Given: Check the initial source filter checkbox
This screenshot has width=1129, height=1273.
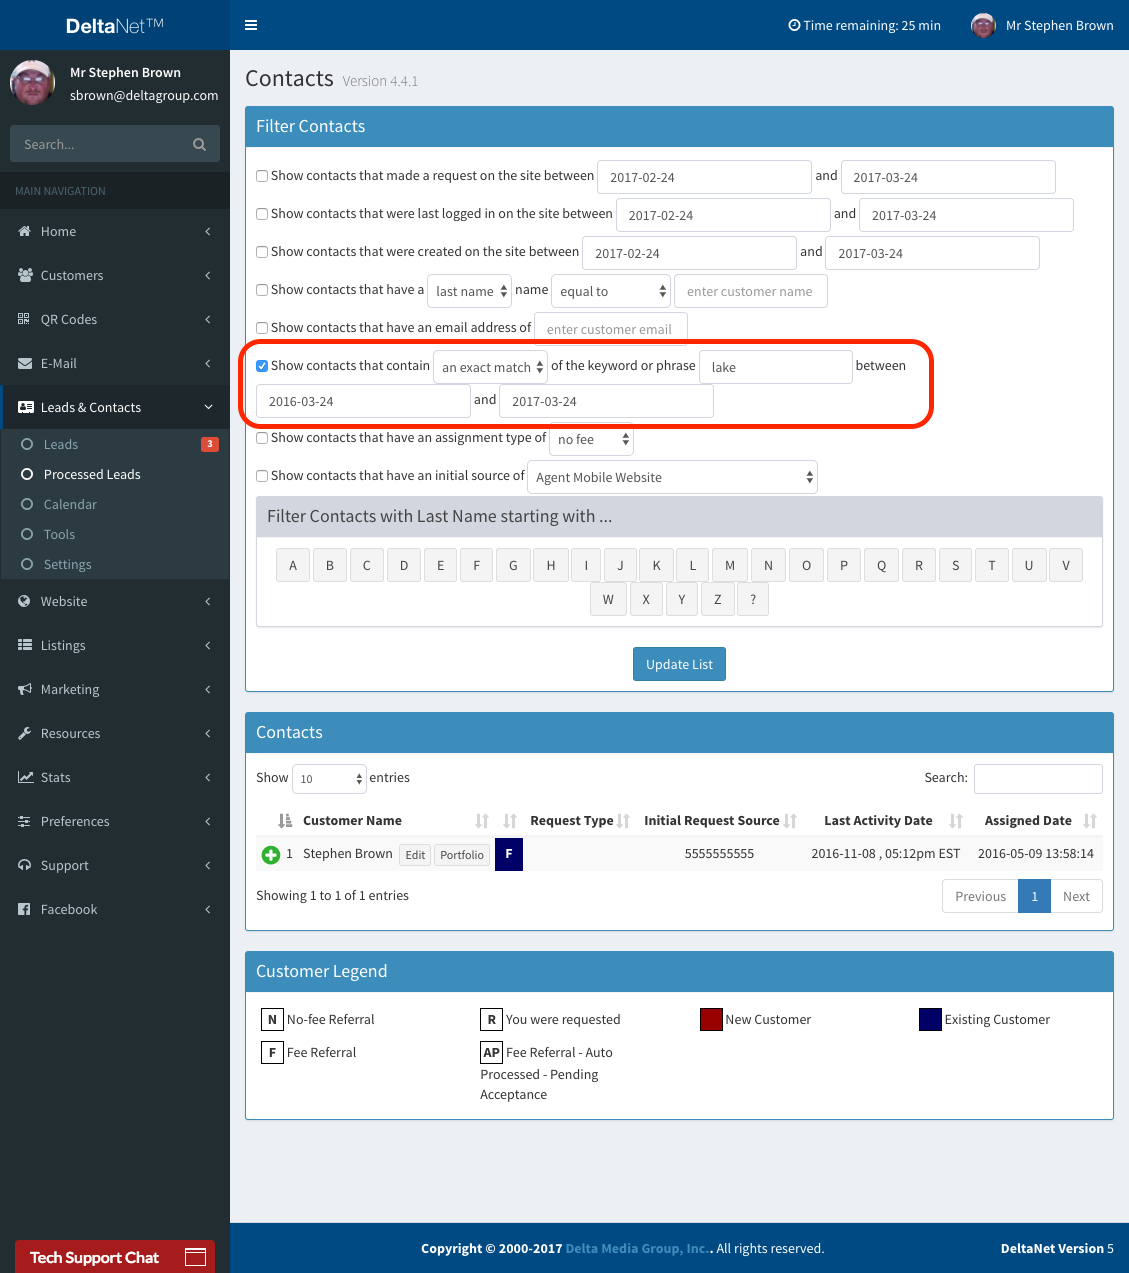Looking at the screenshot, I should coord(262,476).
